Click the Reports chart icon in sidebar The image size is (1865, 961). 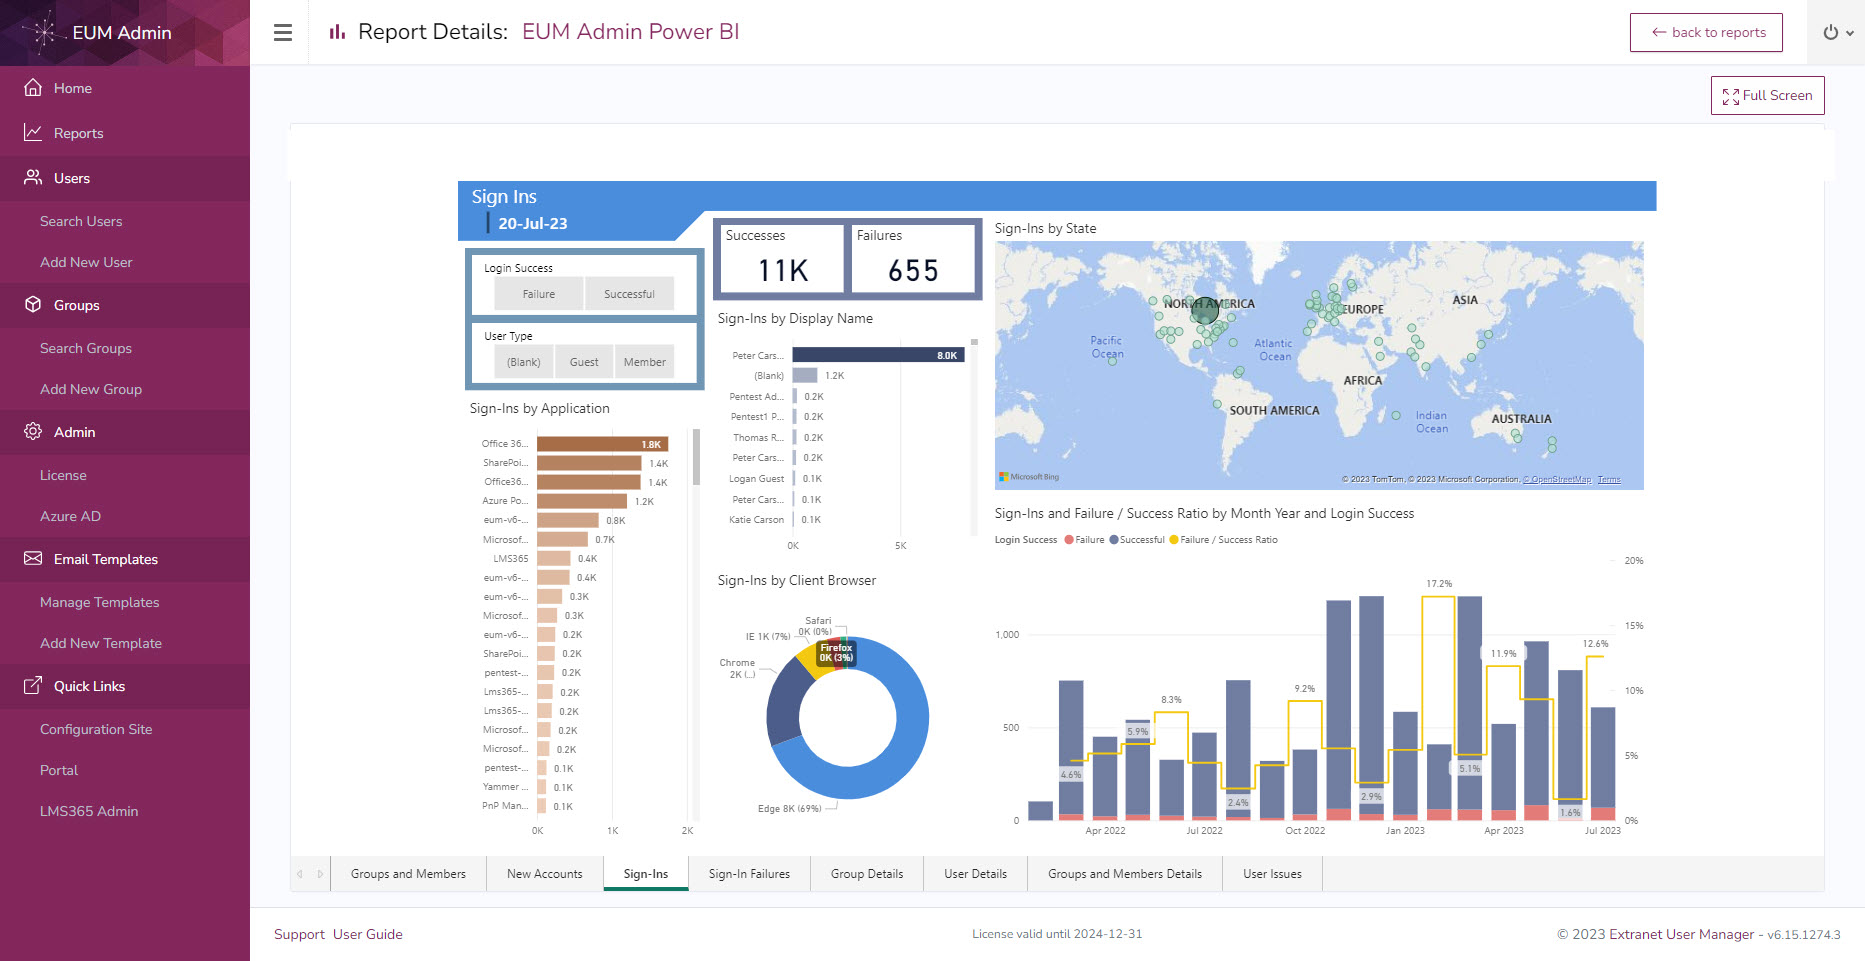tap(33, 132)
